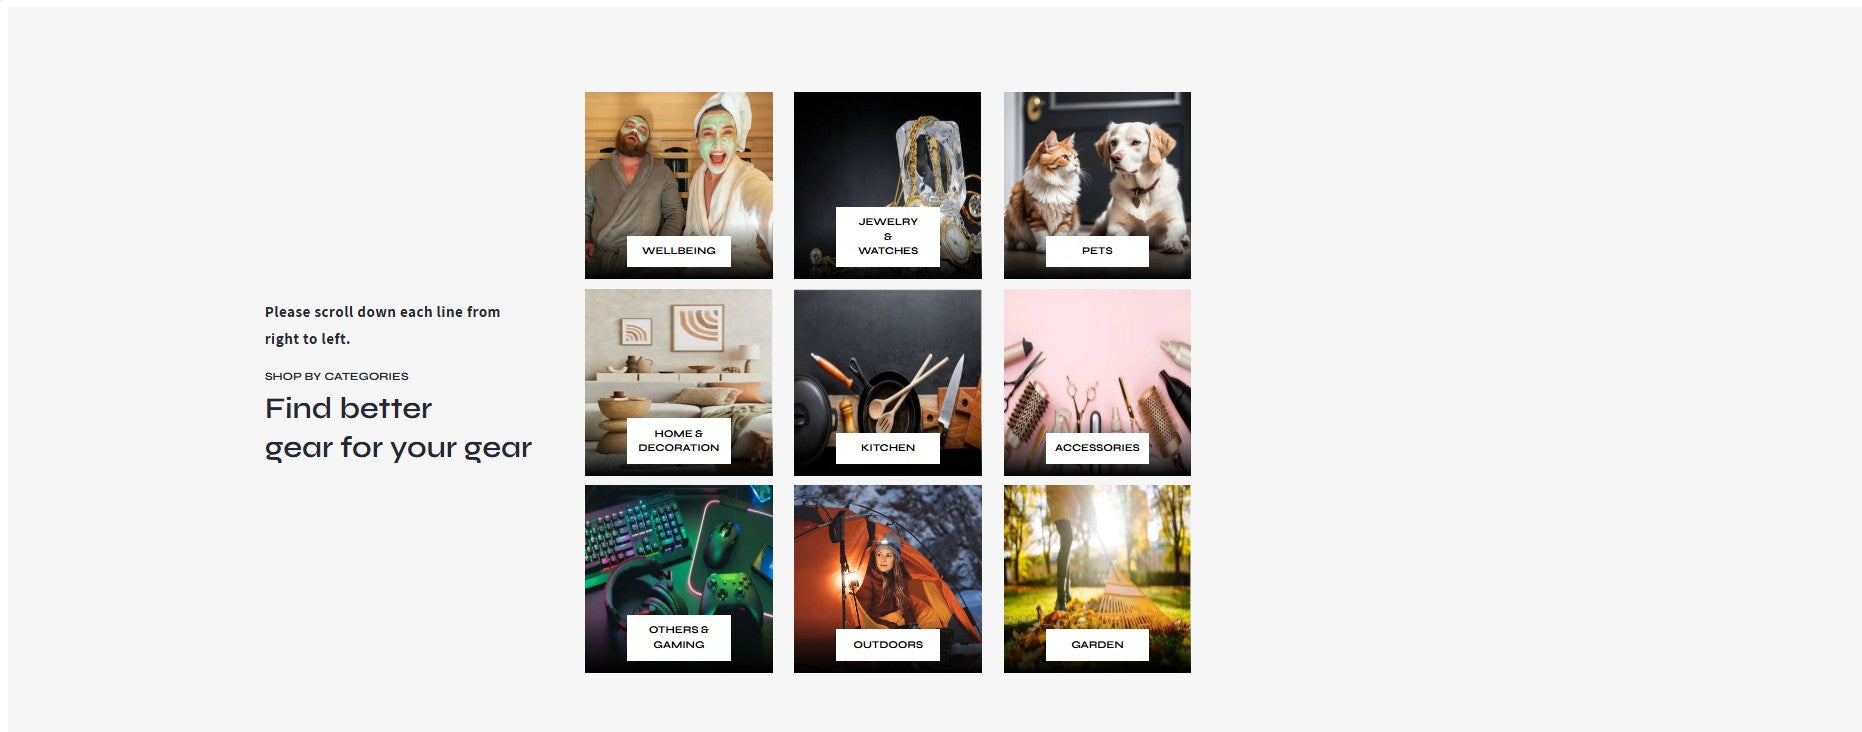Screen dimensions: 1862x732
Task: Open the Wellbeing category label
Action: (x=678, y=251)
